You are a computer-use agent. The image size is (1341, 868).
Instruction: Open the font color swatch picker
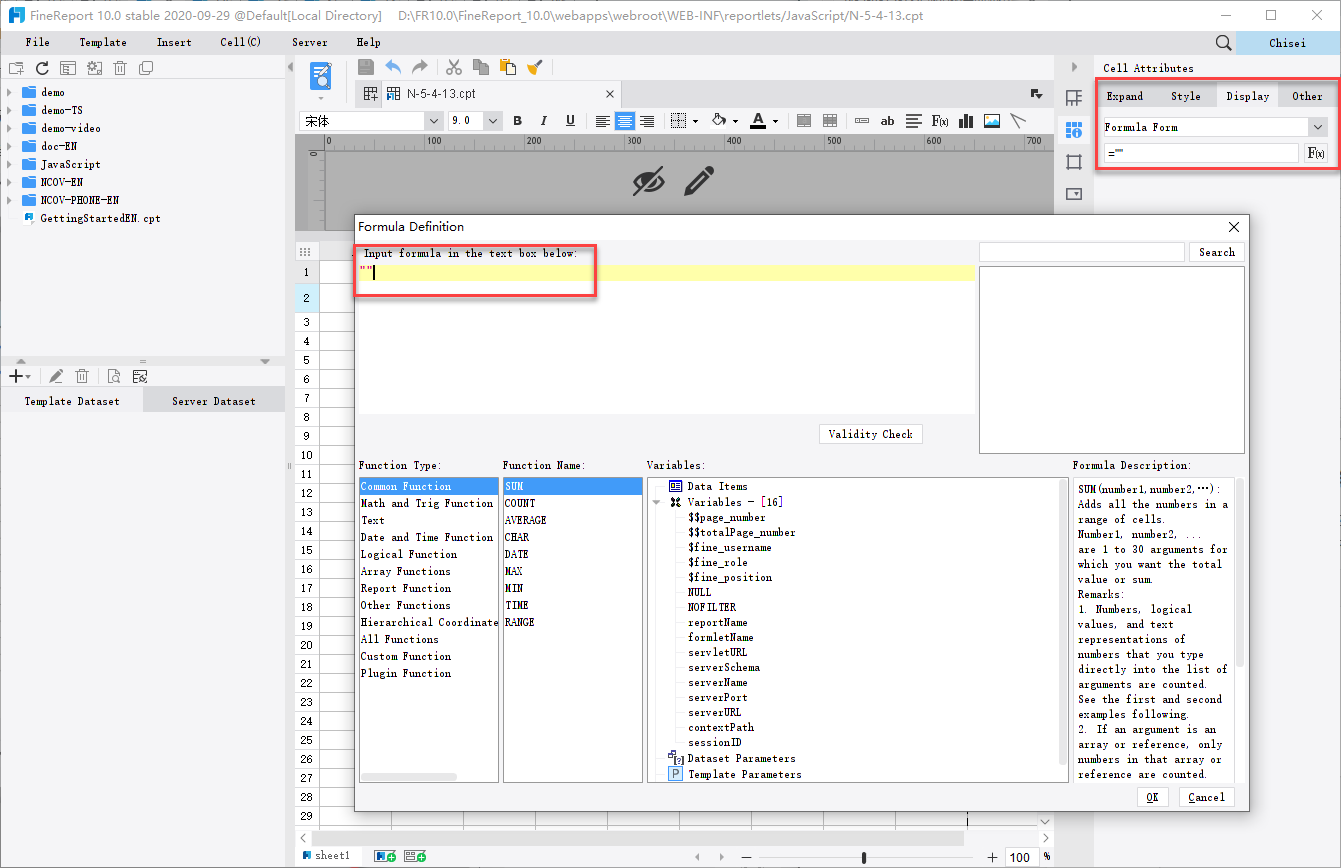(774, 120)
